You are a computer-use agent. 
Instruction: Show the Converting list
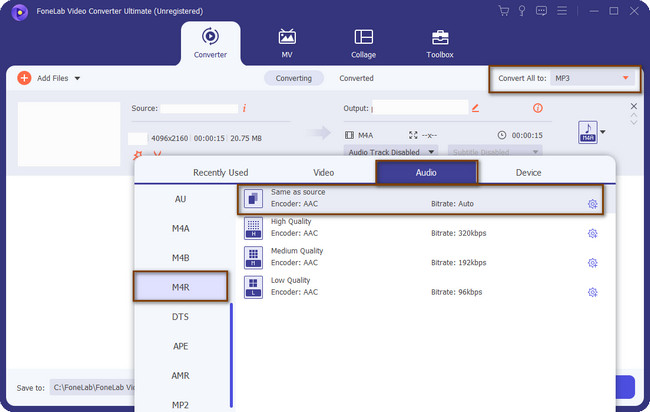click(293, 78)
